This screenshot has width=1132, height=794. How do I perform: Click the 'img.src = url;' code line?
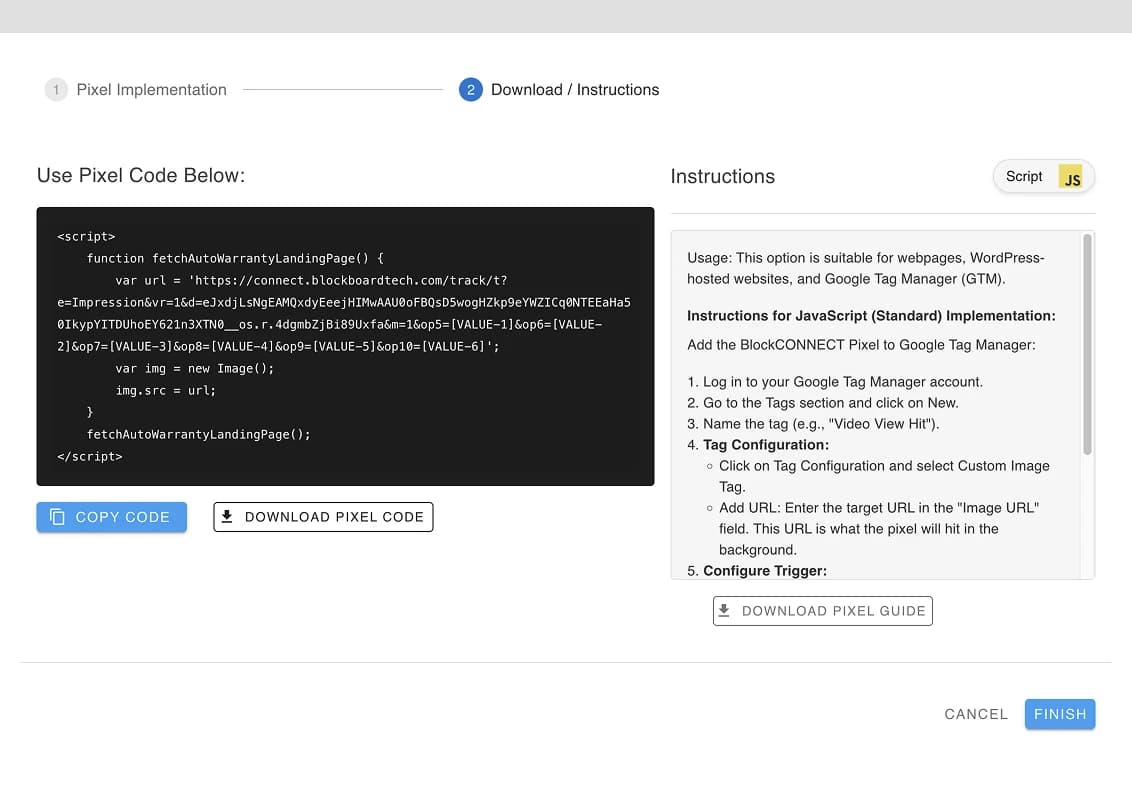(165, 391)
